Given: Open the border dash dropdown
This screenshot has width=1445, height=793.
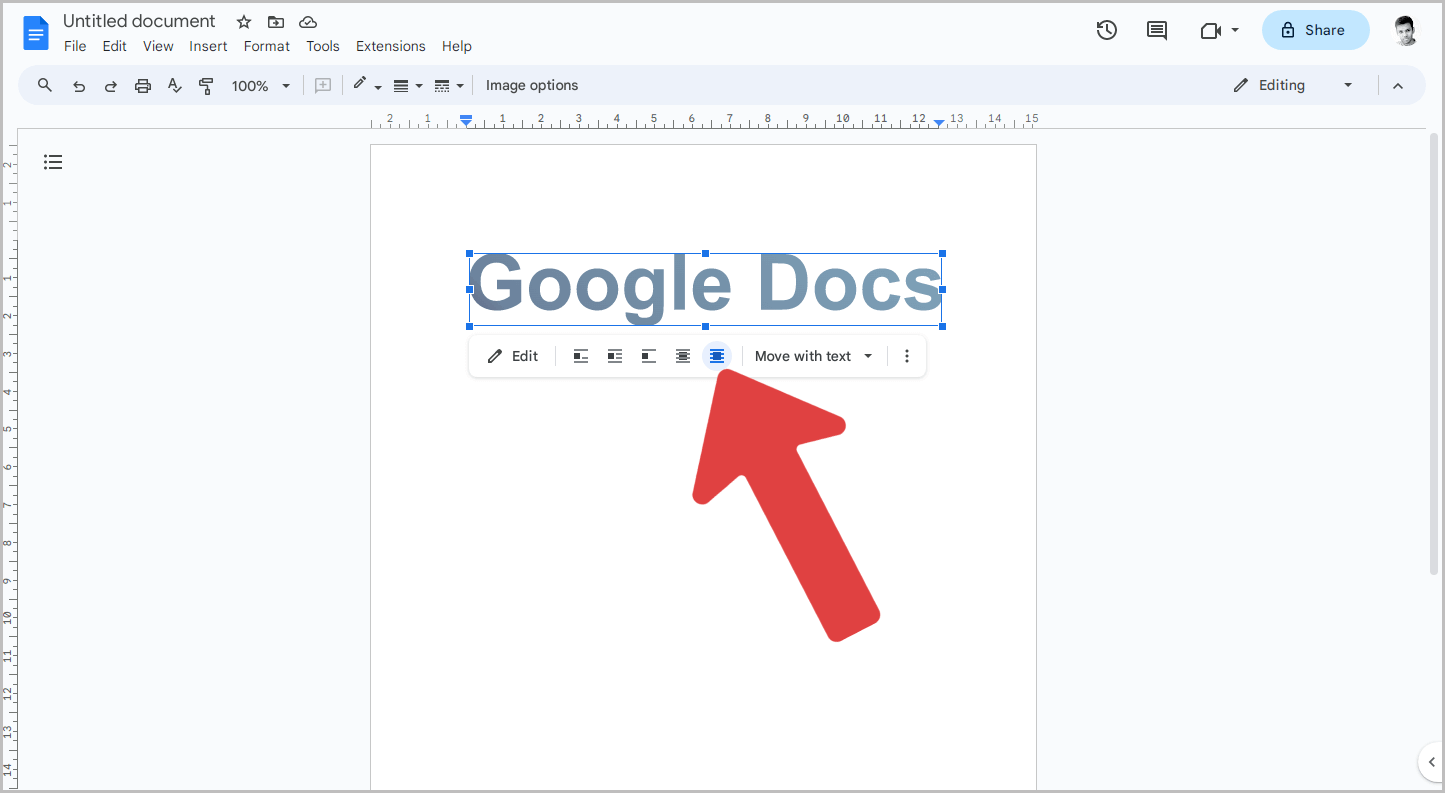Looking at the screenshot, I should click(x=449, y=86).
